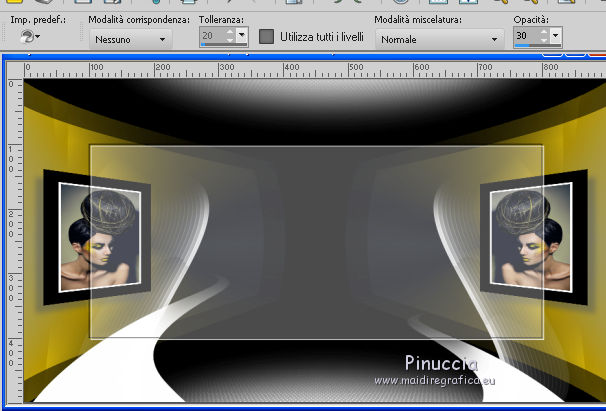Decrease Opacità with the down stepper arrow
This screenshot has height=411, width=606.
[544, 39]
